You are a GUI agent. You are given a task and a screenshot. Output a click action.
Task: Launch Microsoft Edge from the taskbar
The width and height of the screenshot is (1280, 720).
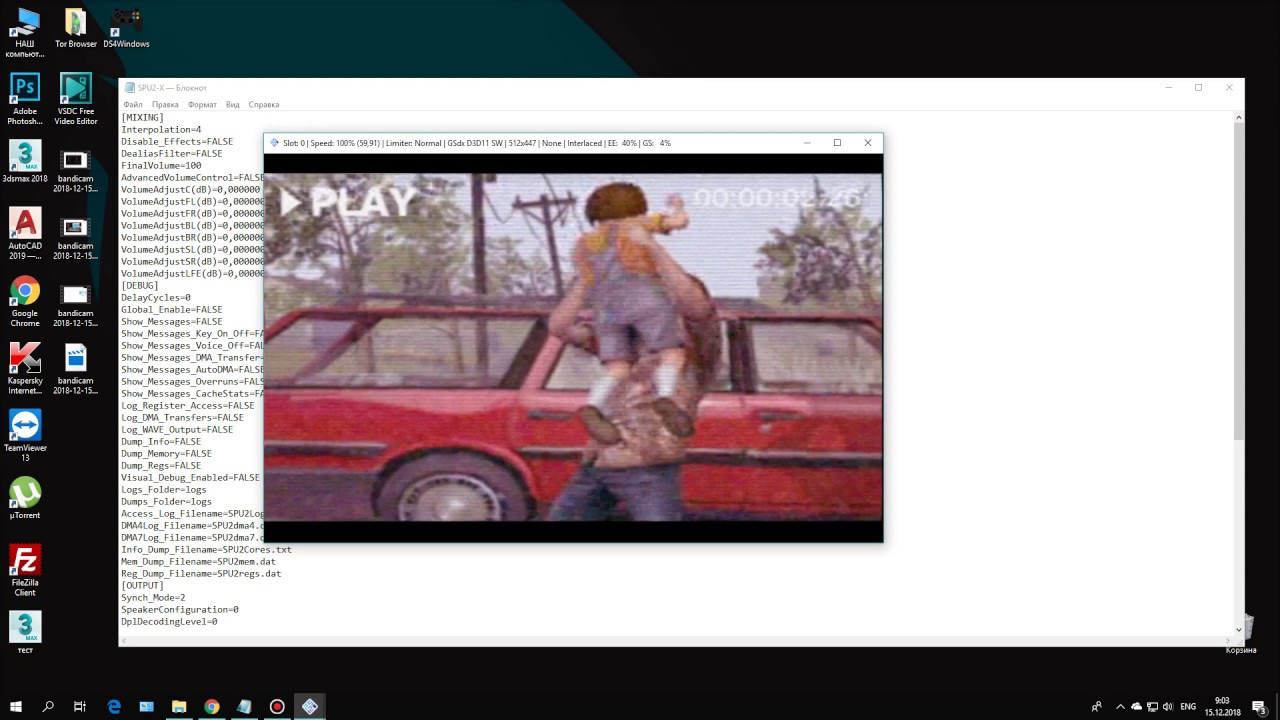(114, 706)
